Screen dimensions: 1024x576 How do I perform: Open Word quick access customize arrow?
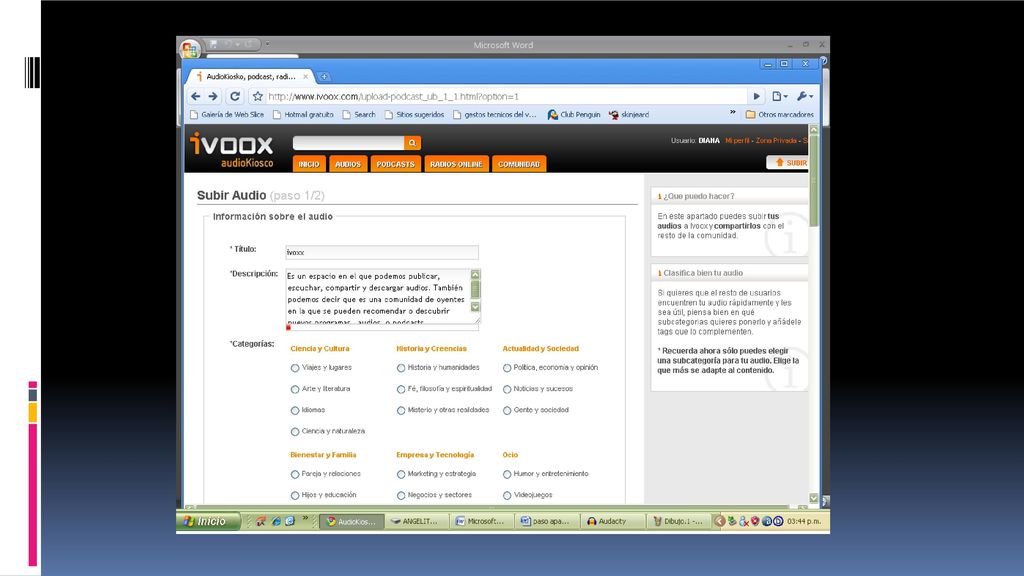tap(267, 44)
